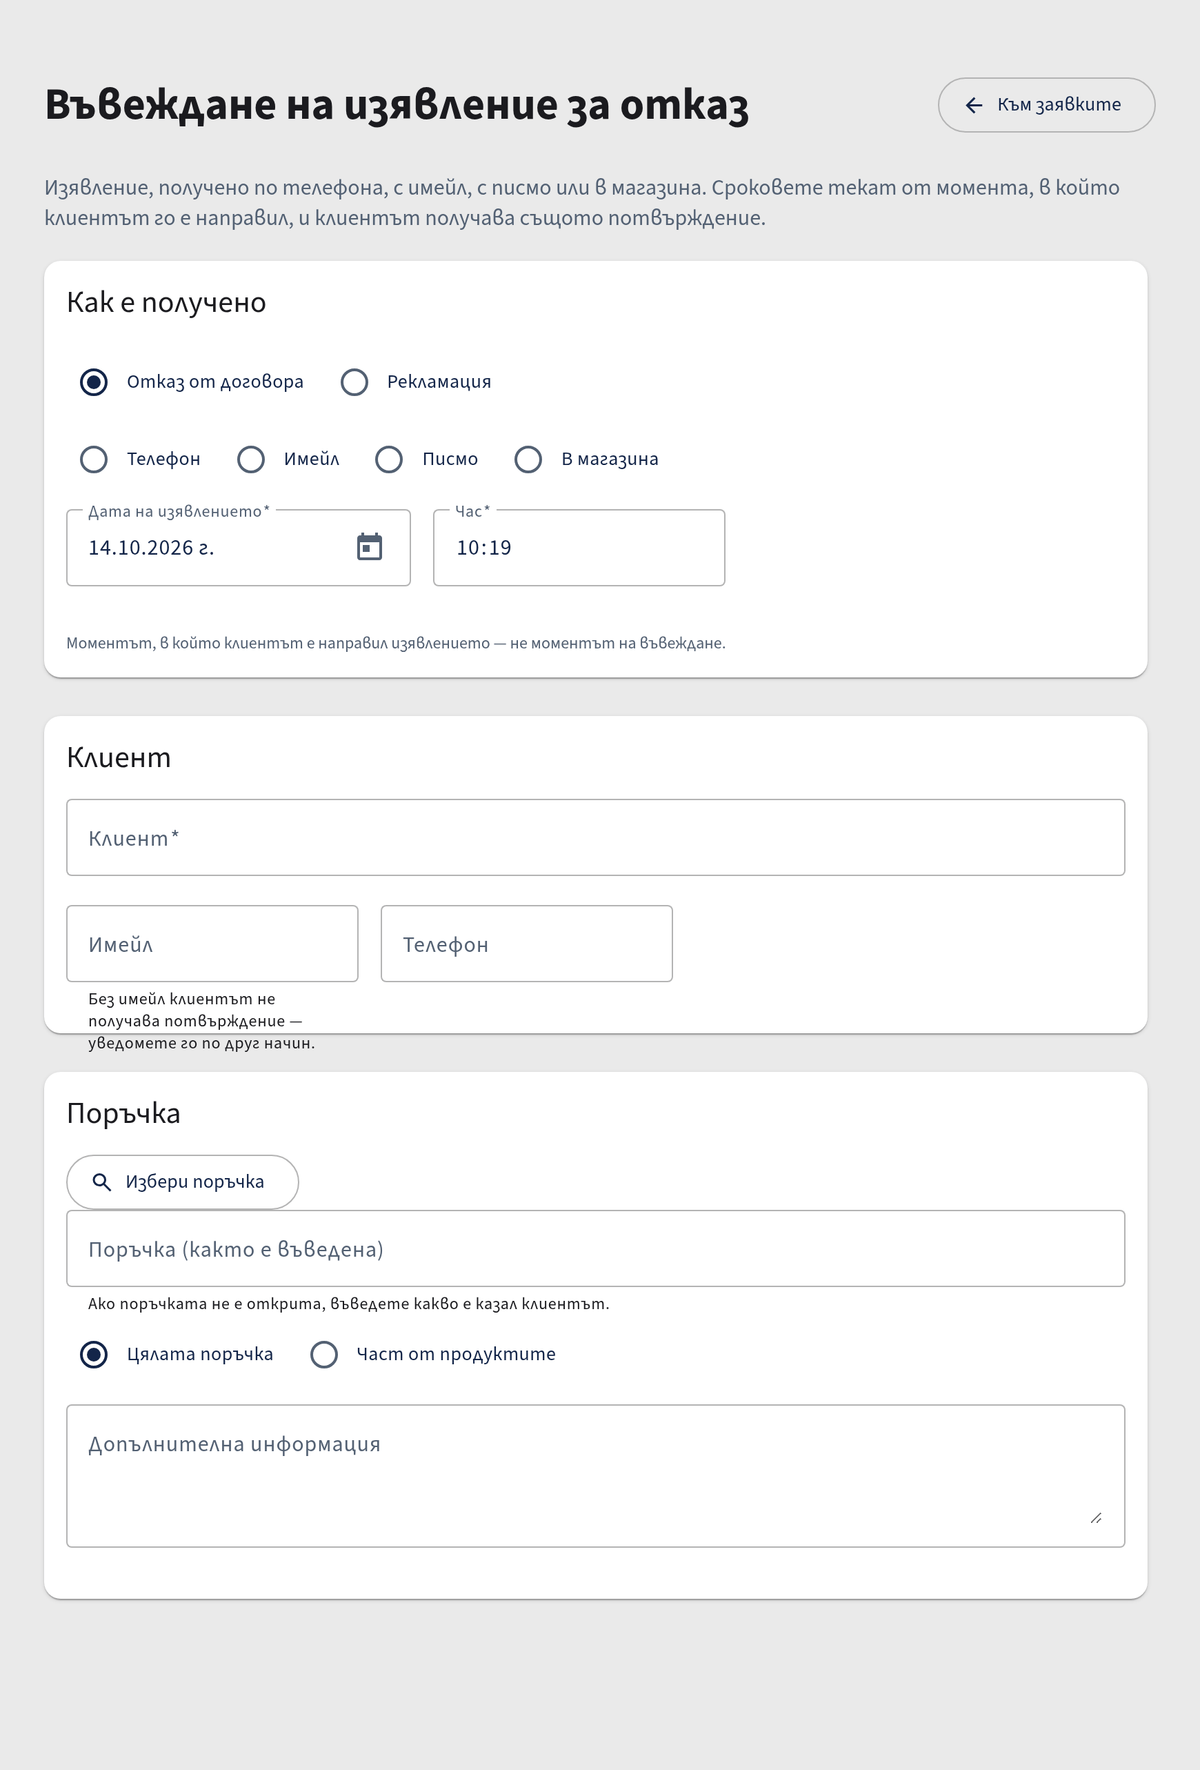
Task: Click the hint Без имейл клиентът не получава потвърждение
Action: [x=202, y=1021]
